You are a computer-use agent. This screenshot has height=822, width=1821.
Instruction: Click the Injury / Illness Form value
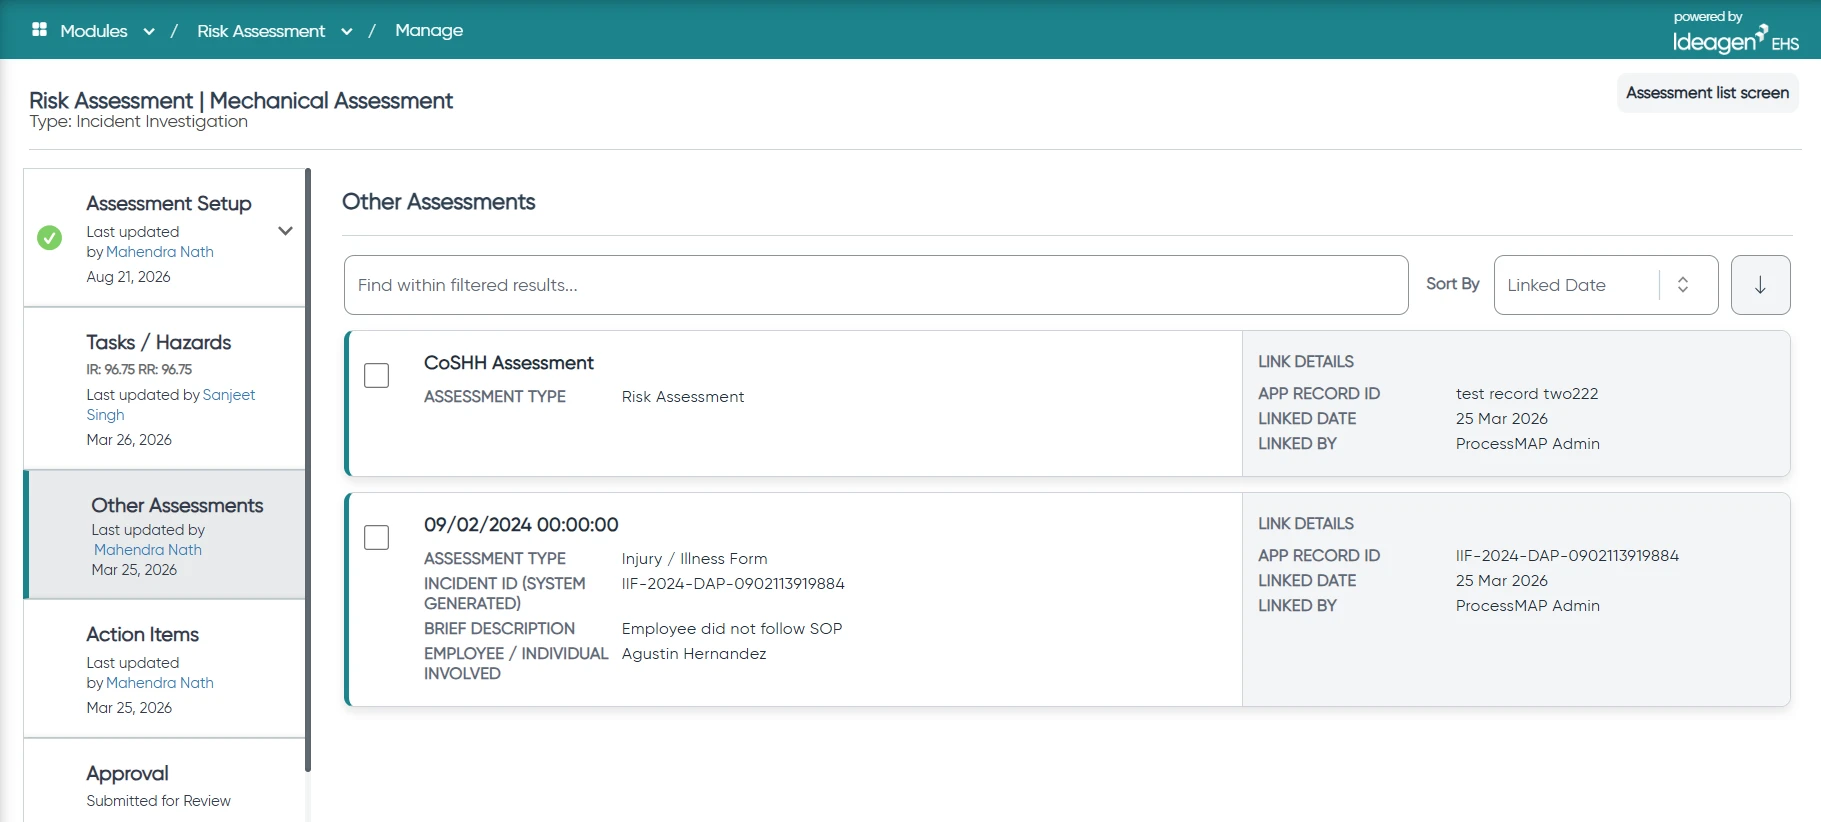tap(695, 559)
